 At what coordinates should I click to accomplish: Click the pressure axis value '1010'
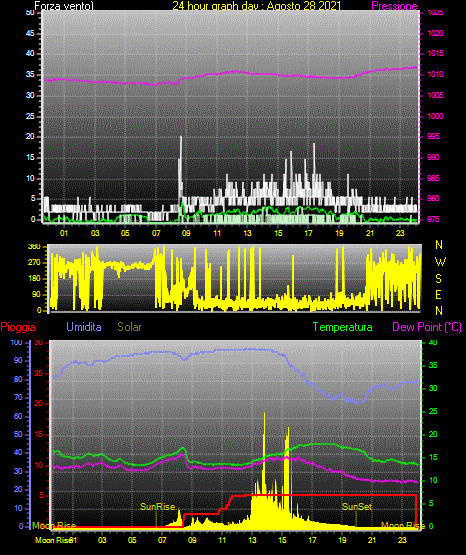pyautogui.click(x=435, y=74)
